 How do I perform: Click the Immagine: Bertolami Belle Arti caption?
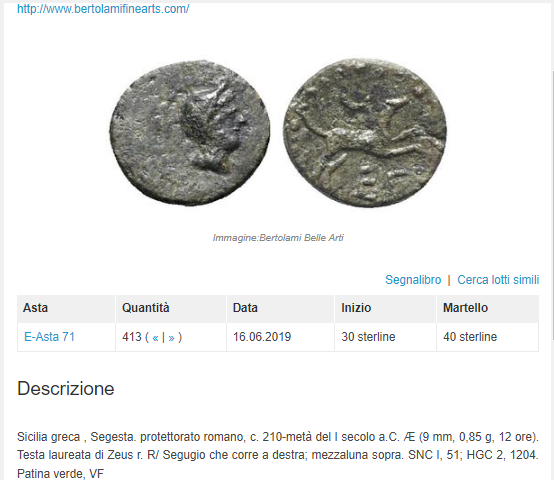(x=278, y=238)
